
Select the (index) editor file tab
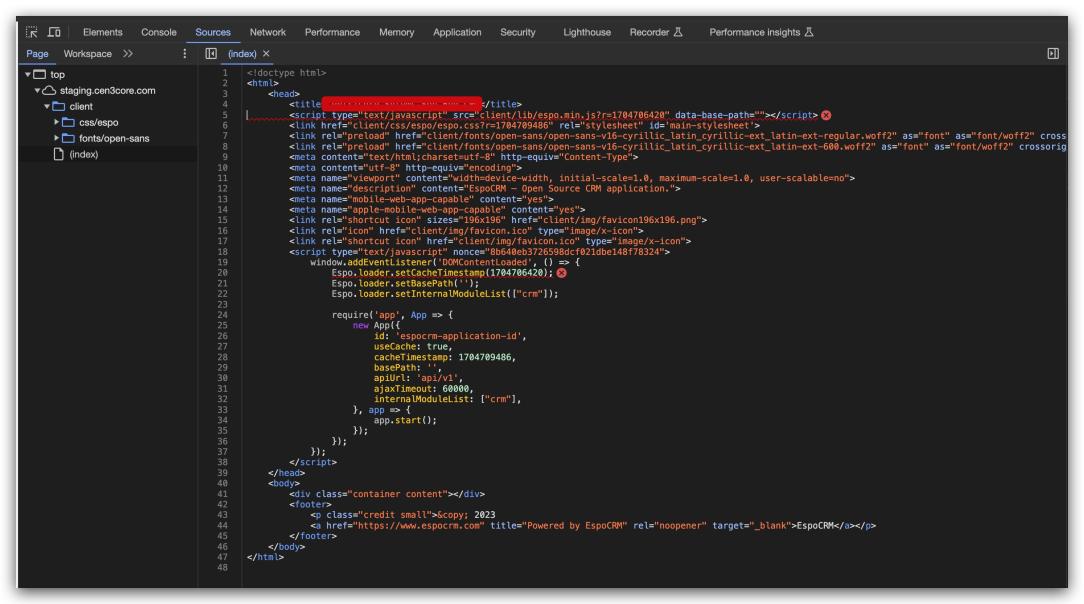(242, 53)
